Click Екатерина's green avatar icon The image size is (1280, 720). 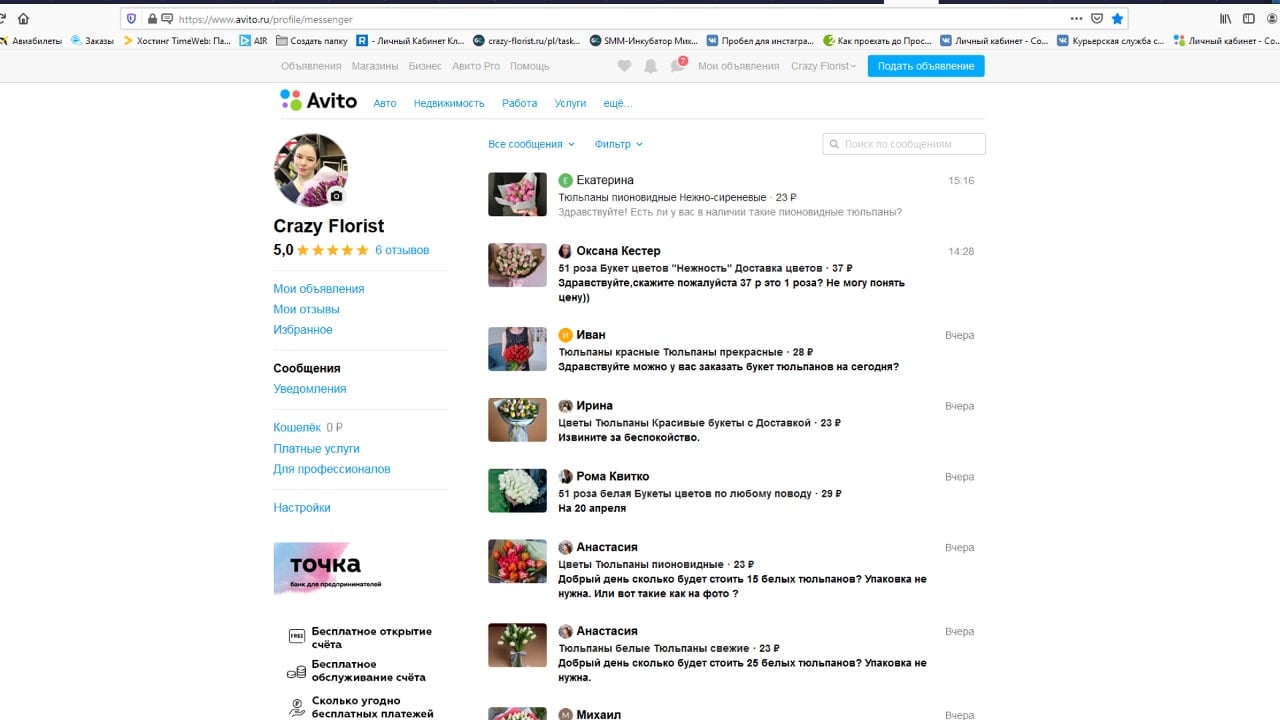(565, 180)
